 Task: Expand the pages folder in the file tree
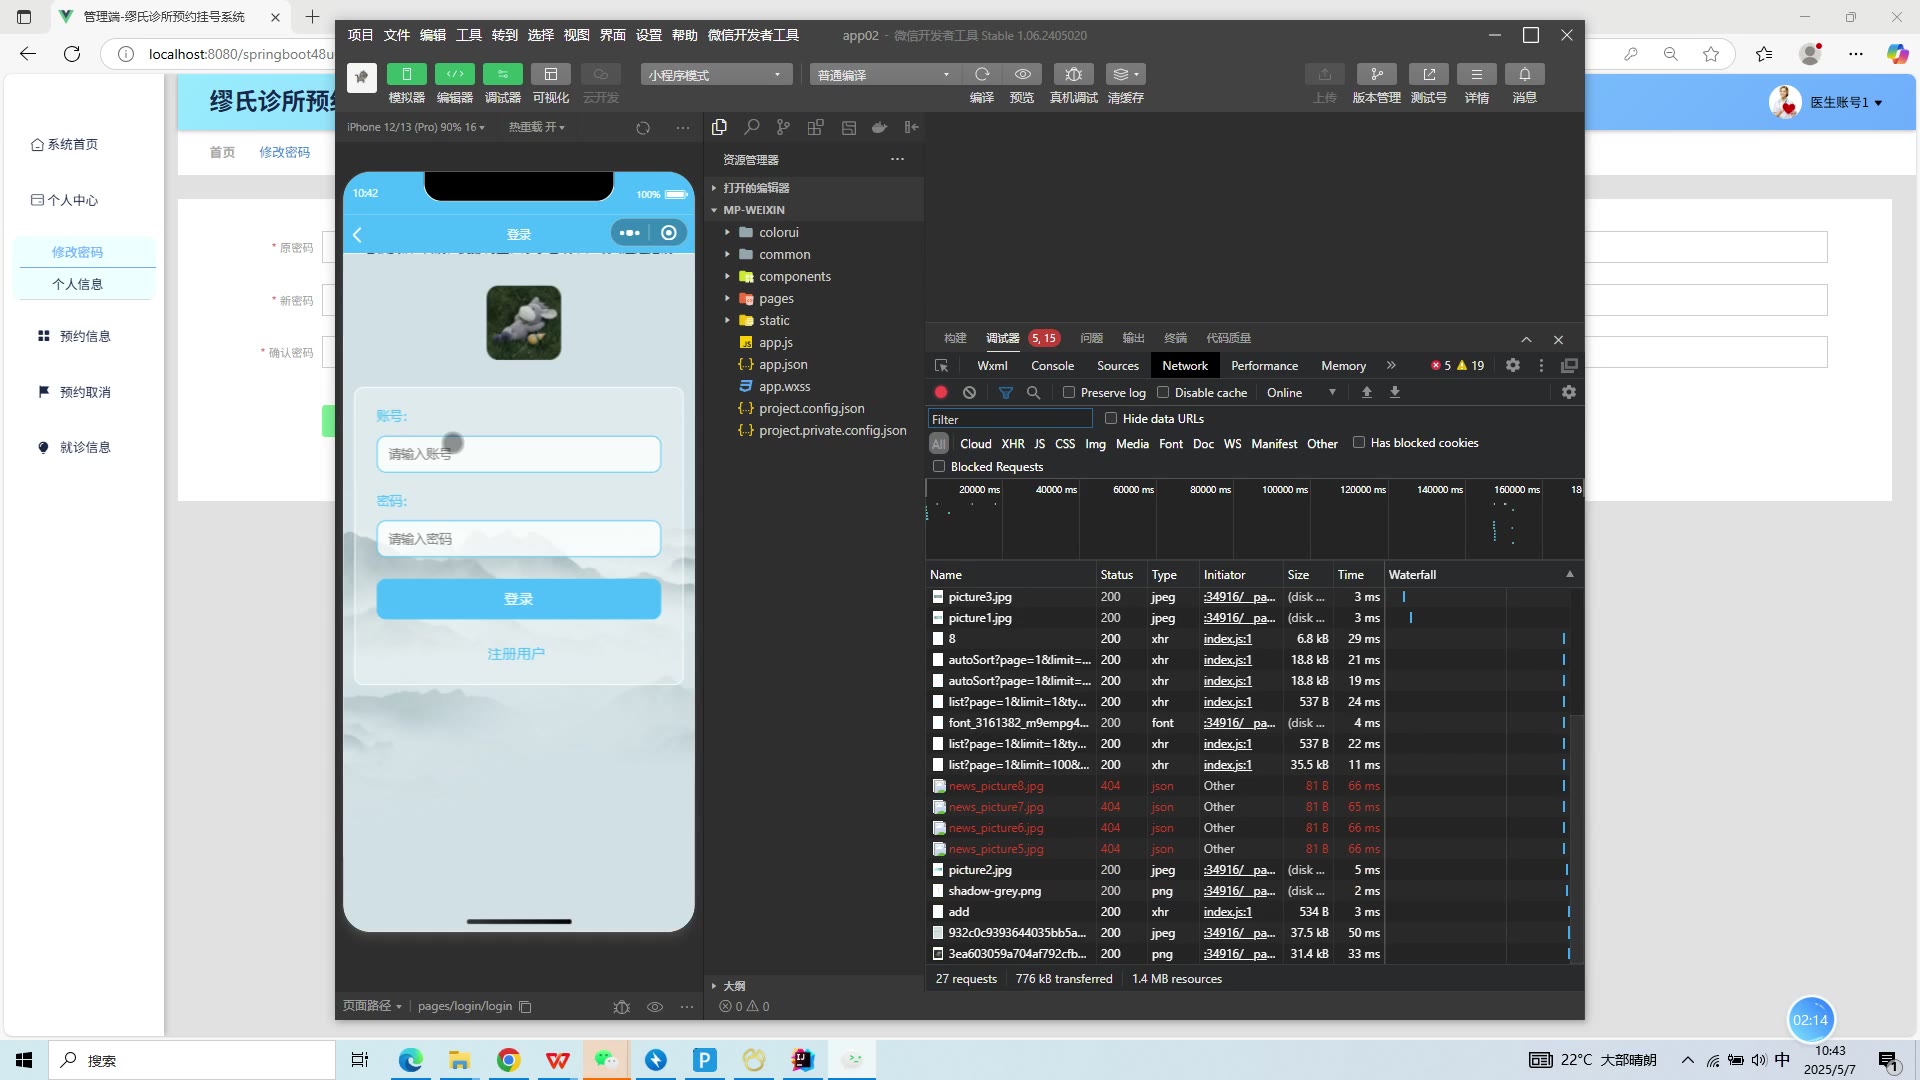[775, 299]
